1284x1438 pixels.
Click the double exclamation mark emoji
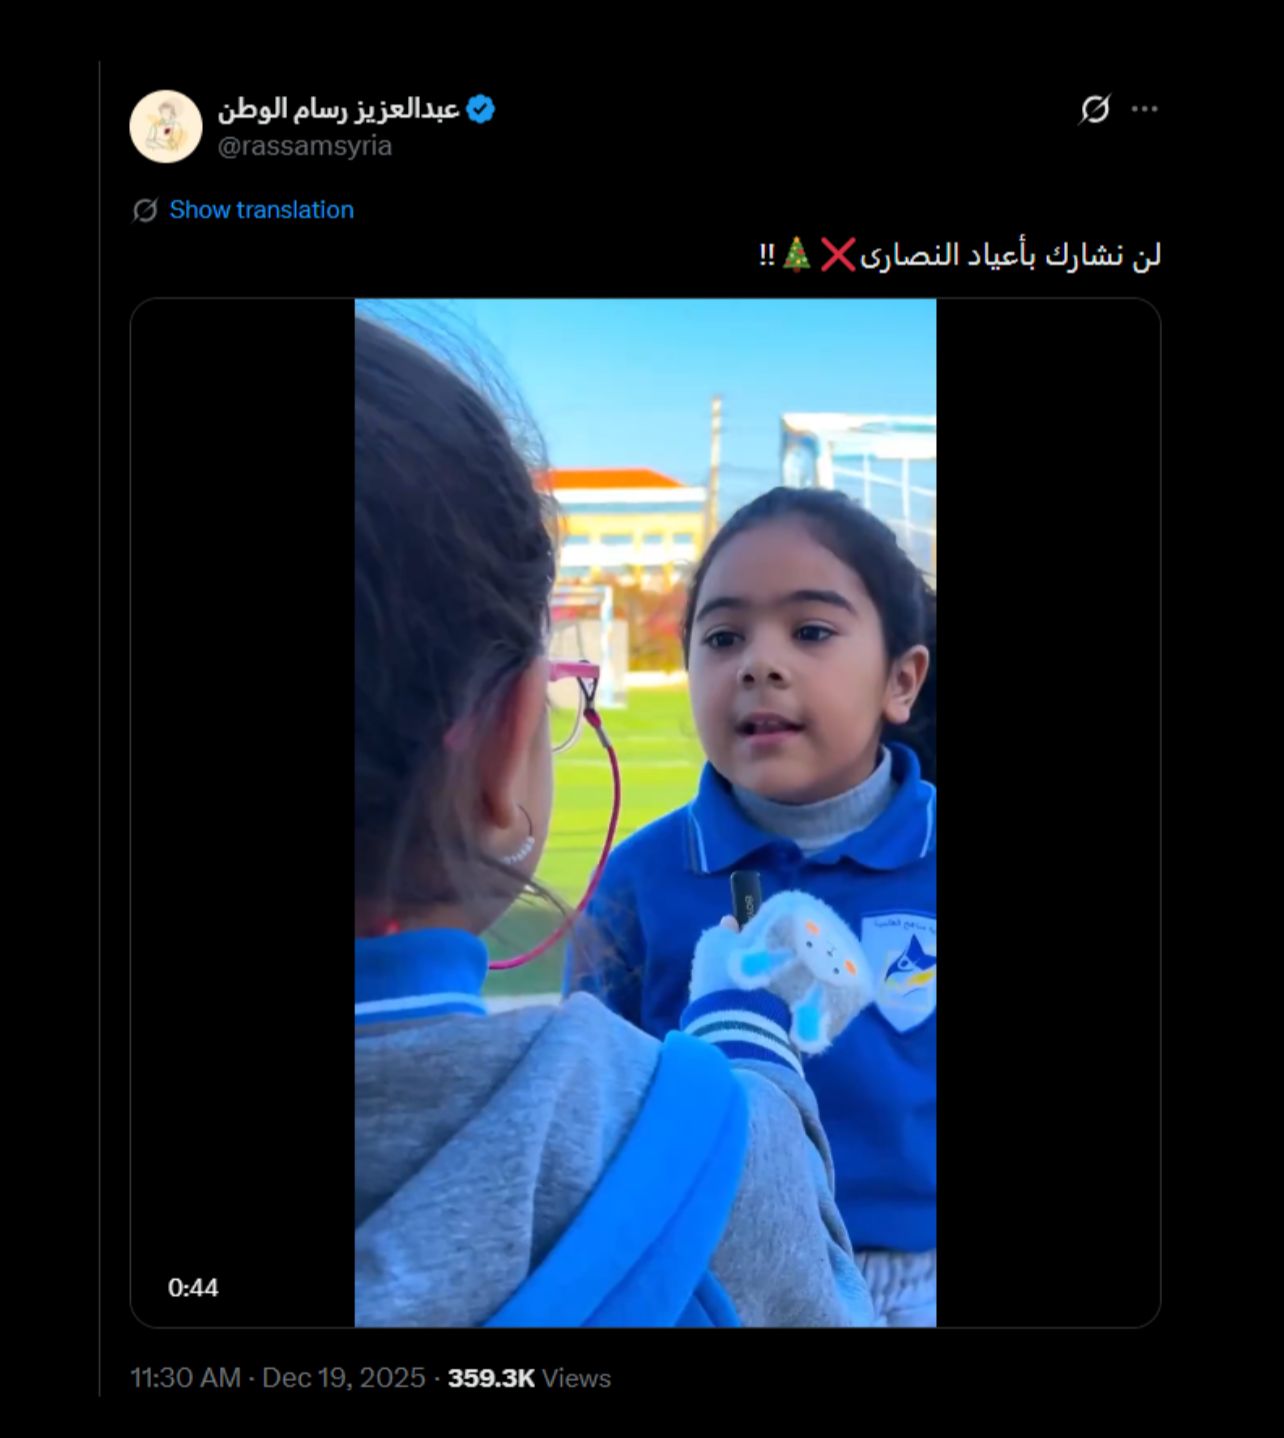[x=767, y=255]
